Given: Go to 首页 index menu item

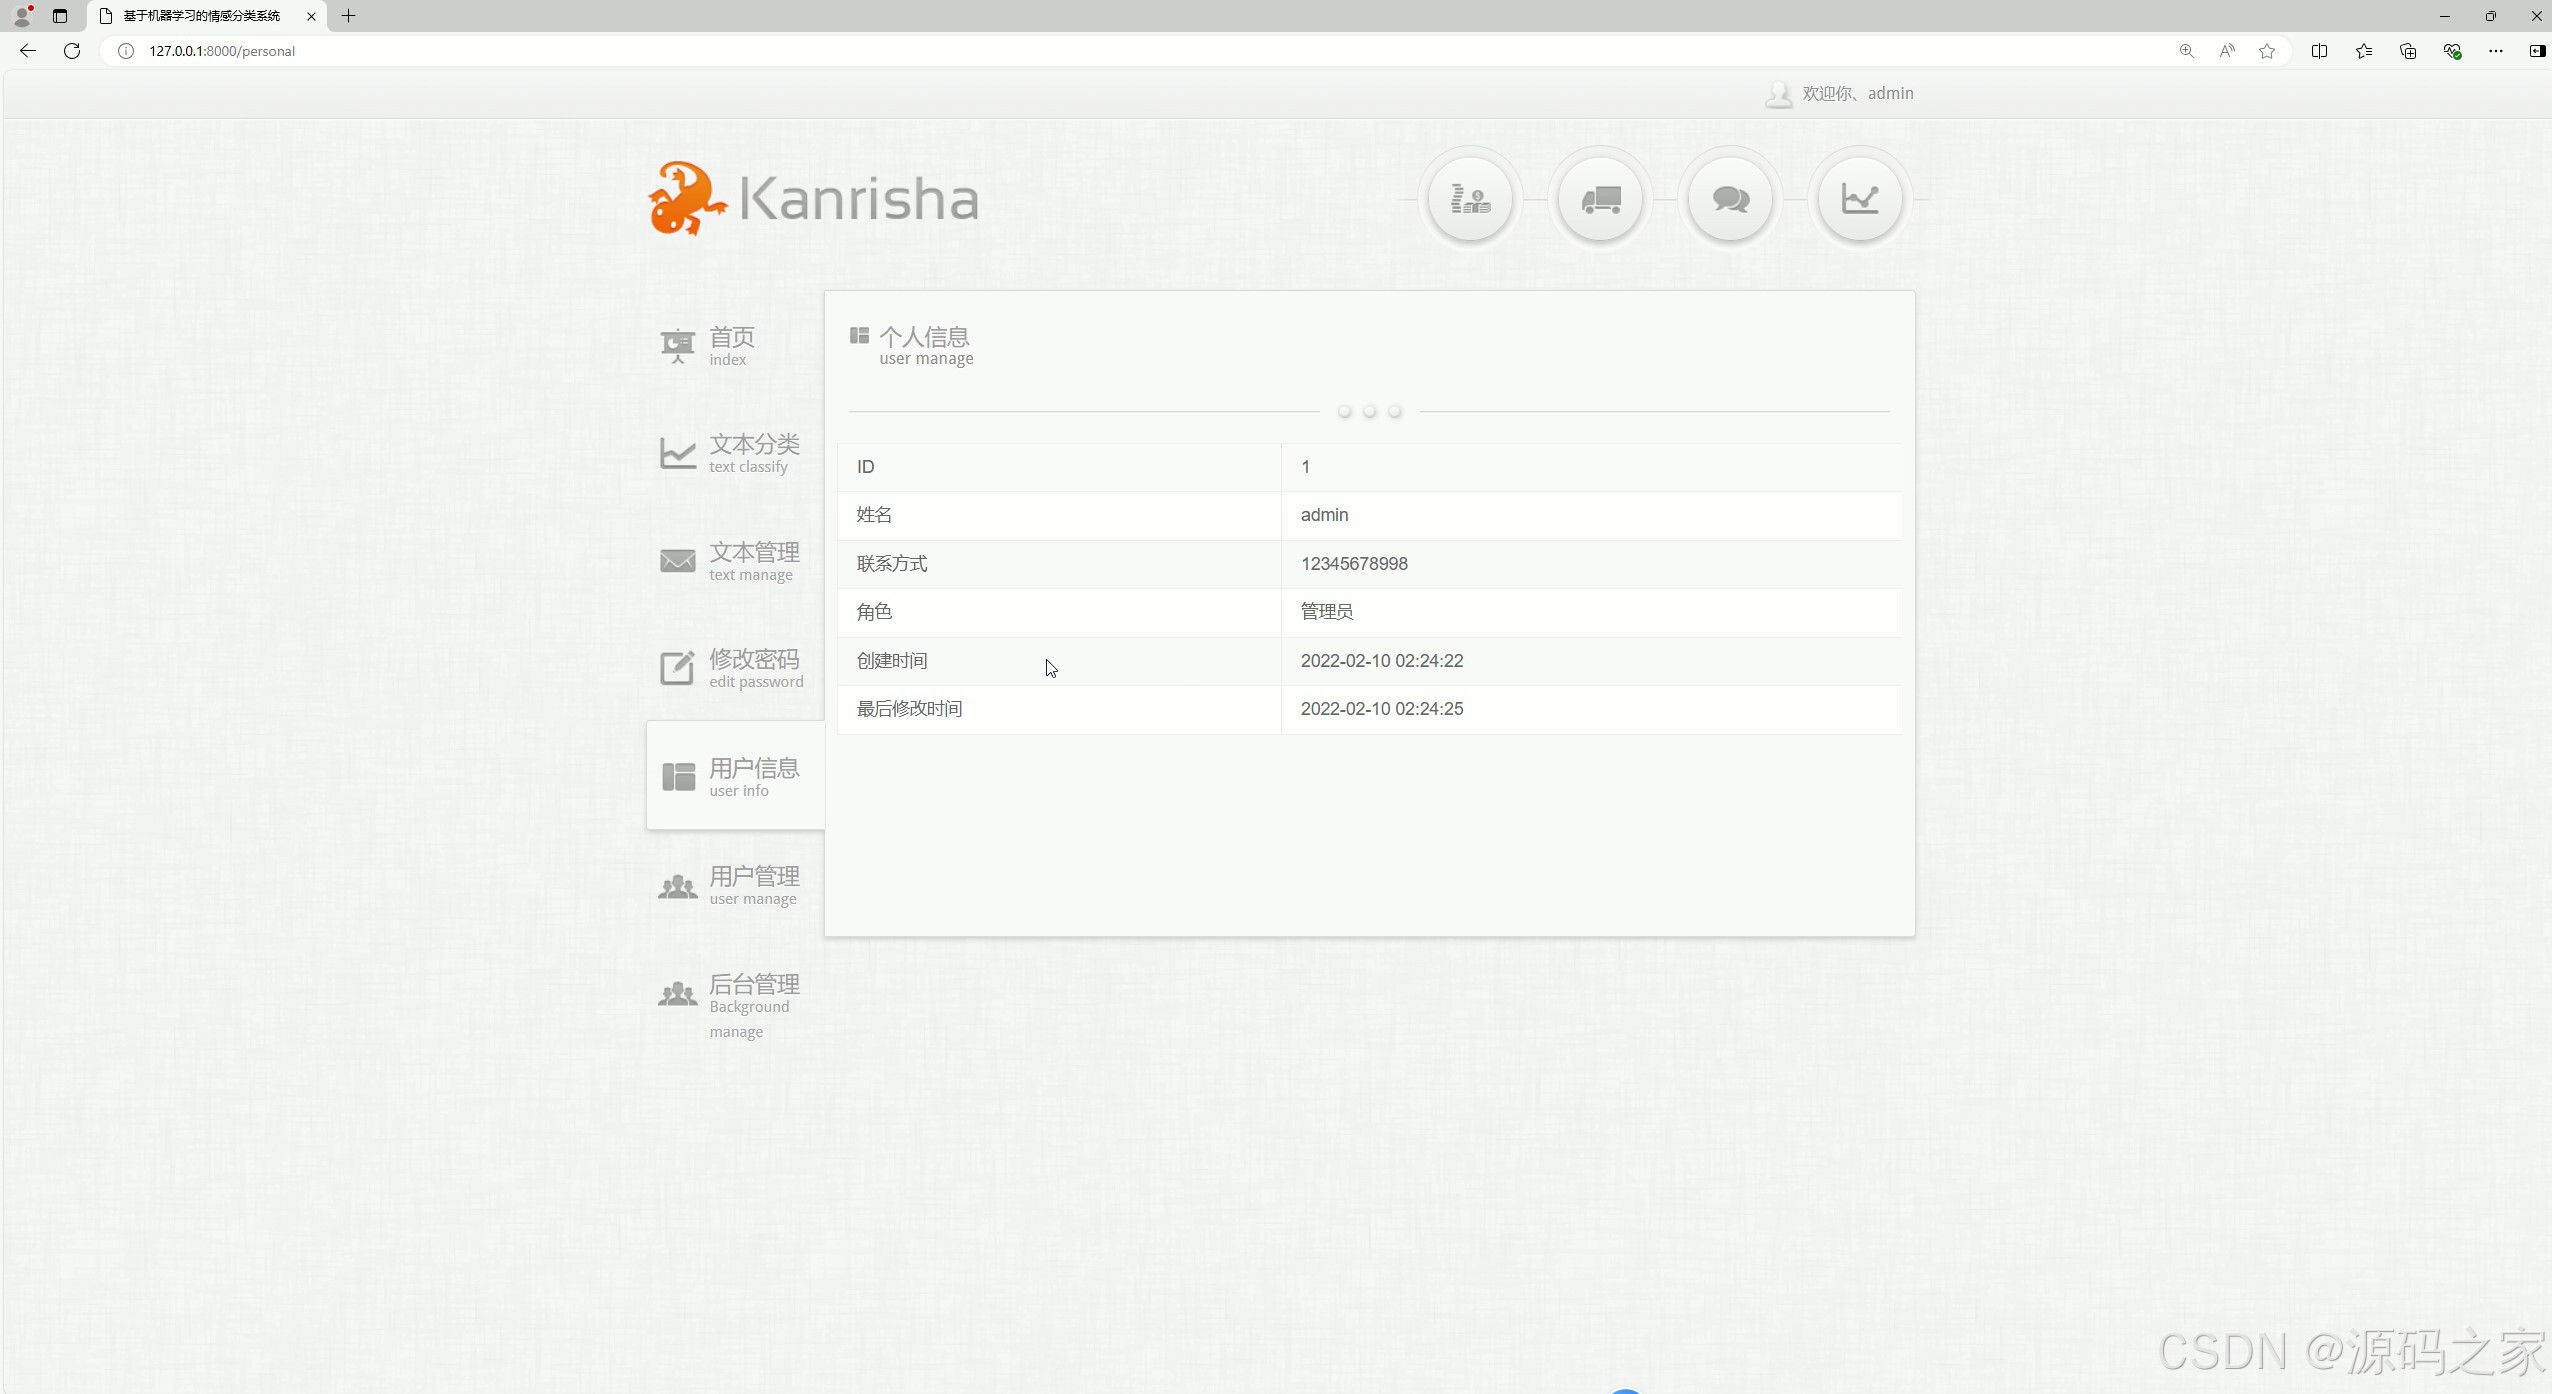Looking at the screenshot, I should tap(731, 346).
